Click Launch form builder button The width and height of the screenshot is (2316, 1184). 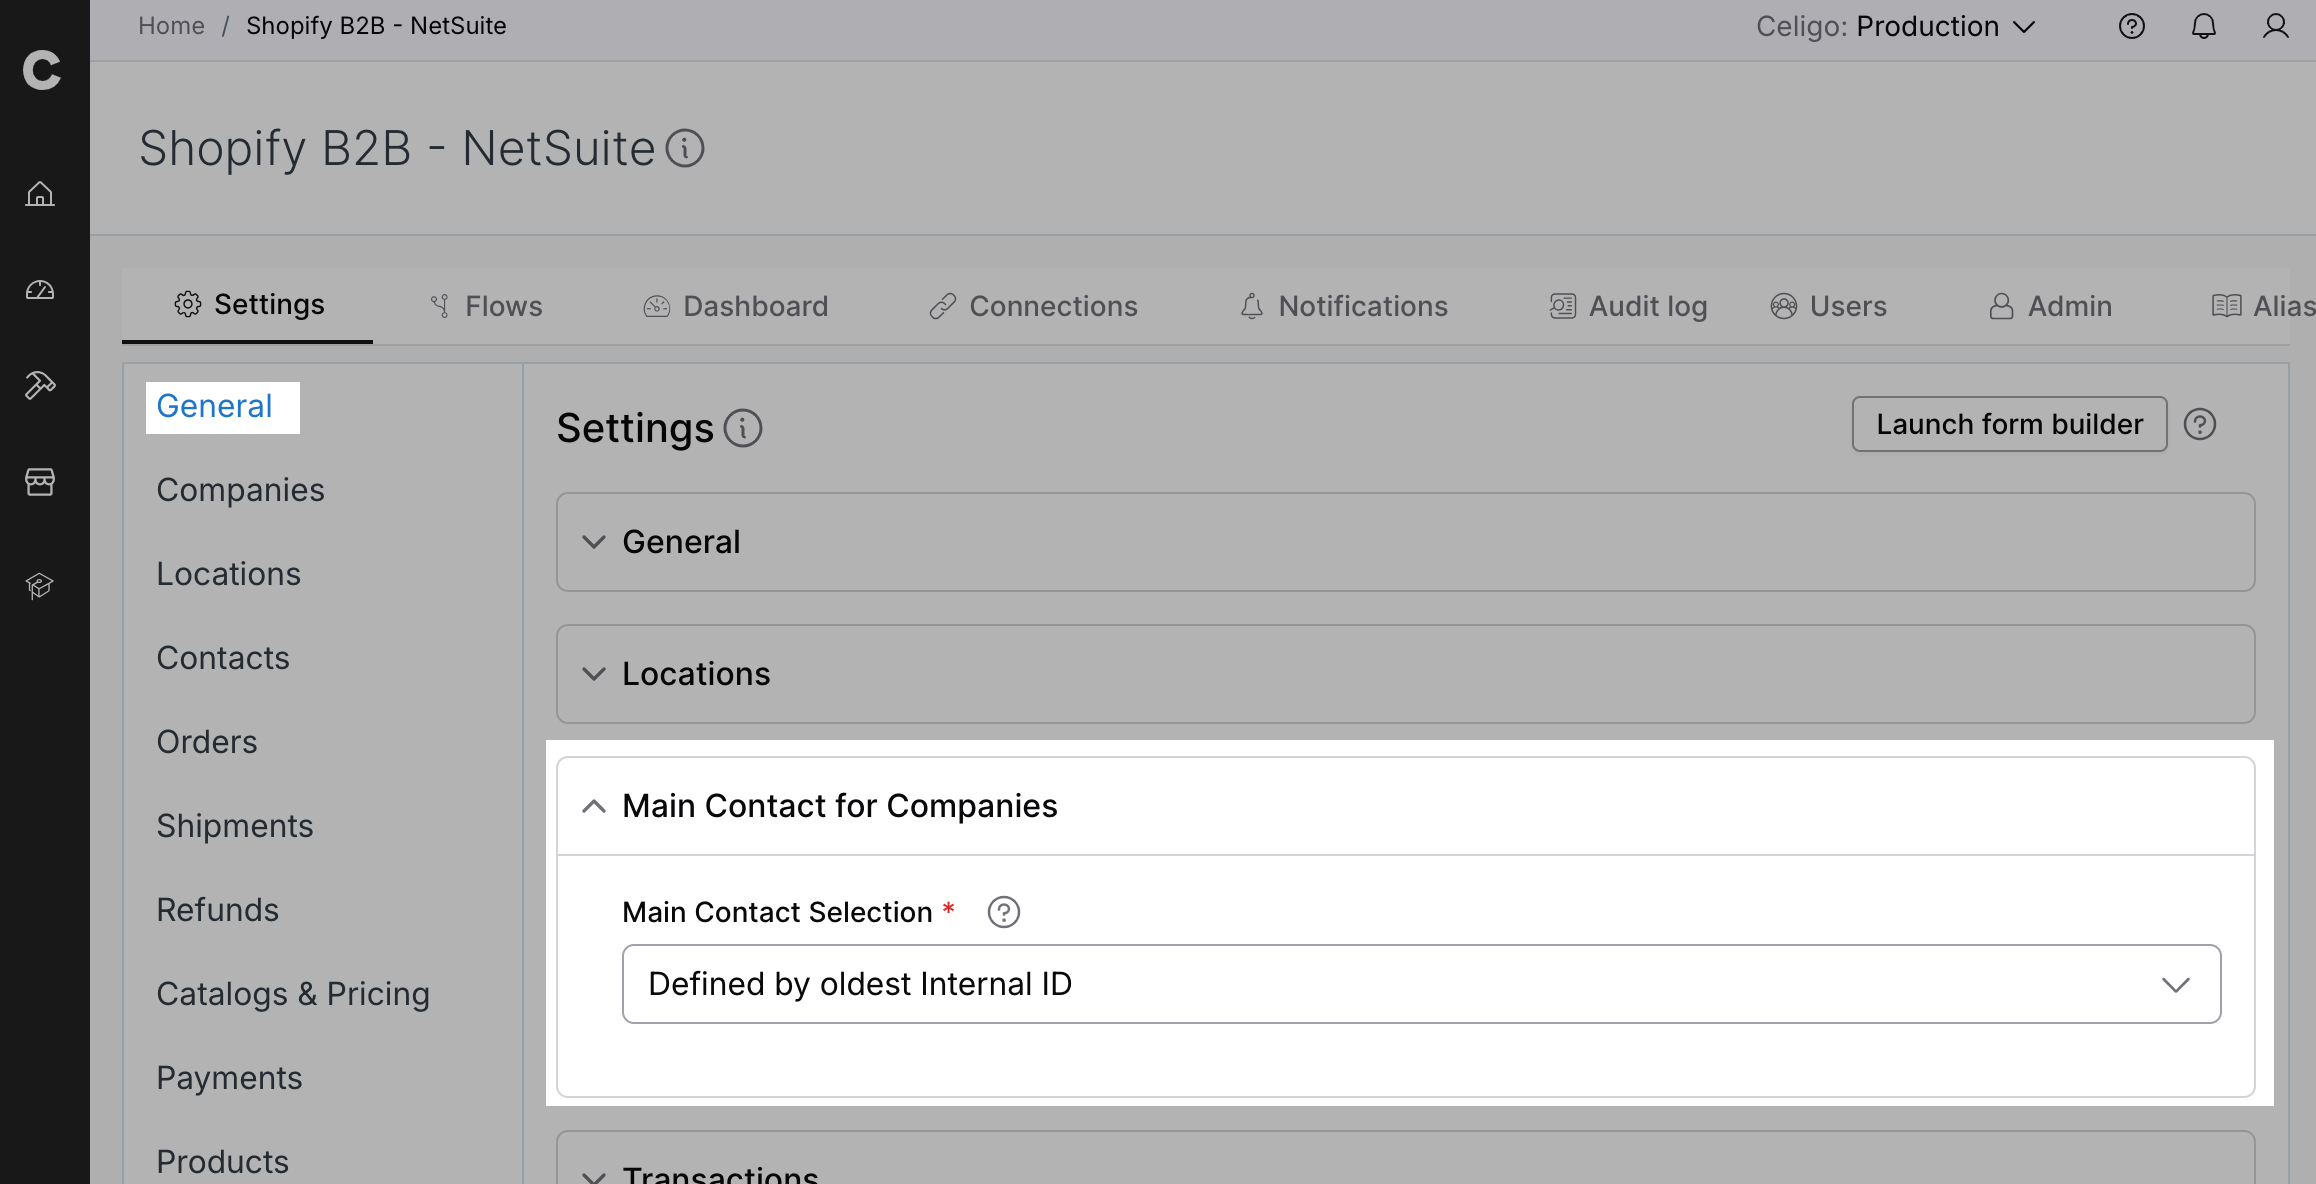tap(2010, 424)
